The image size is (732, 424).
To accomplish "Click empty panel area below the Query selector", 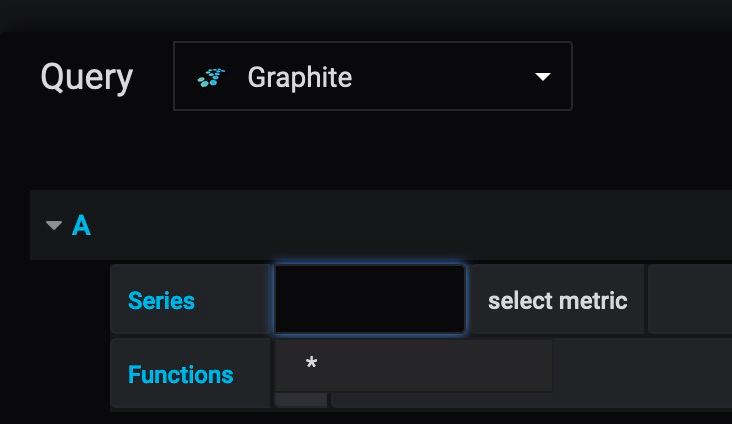I will [x=373, y=149].
